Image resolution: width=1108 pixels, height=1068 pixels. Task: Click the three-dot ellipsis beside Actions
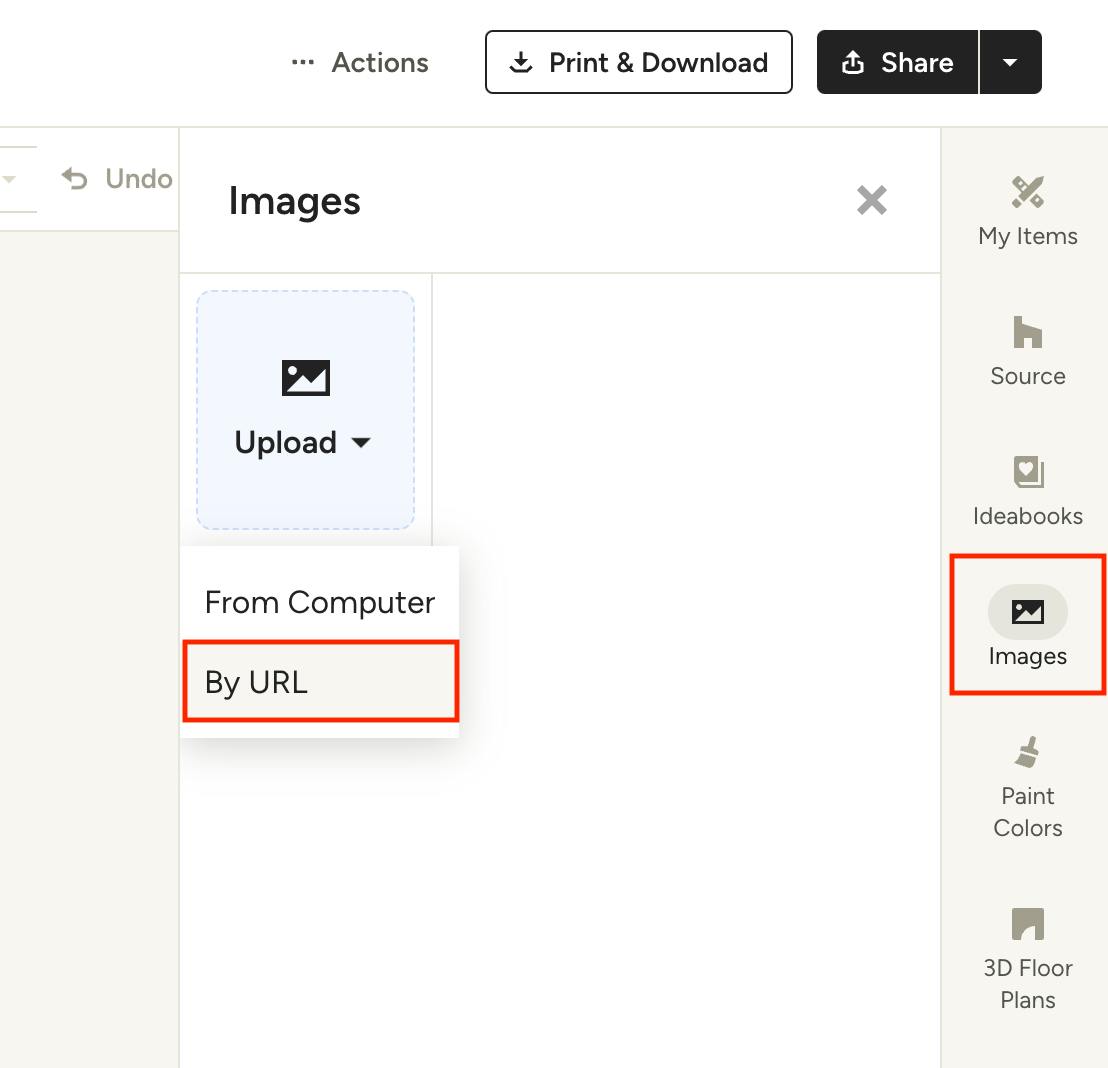[x=302, y=63]
